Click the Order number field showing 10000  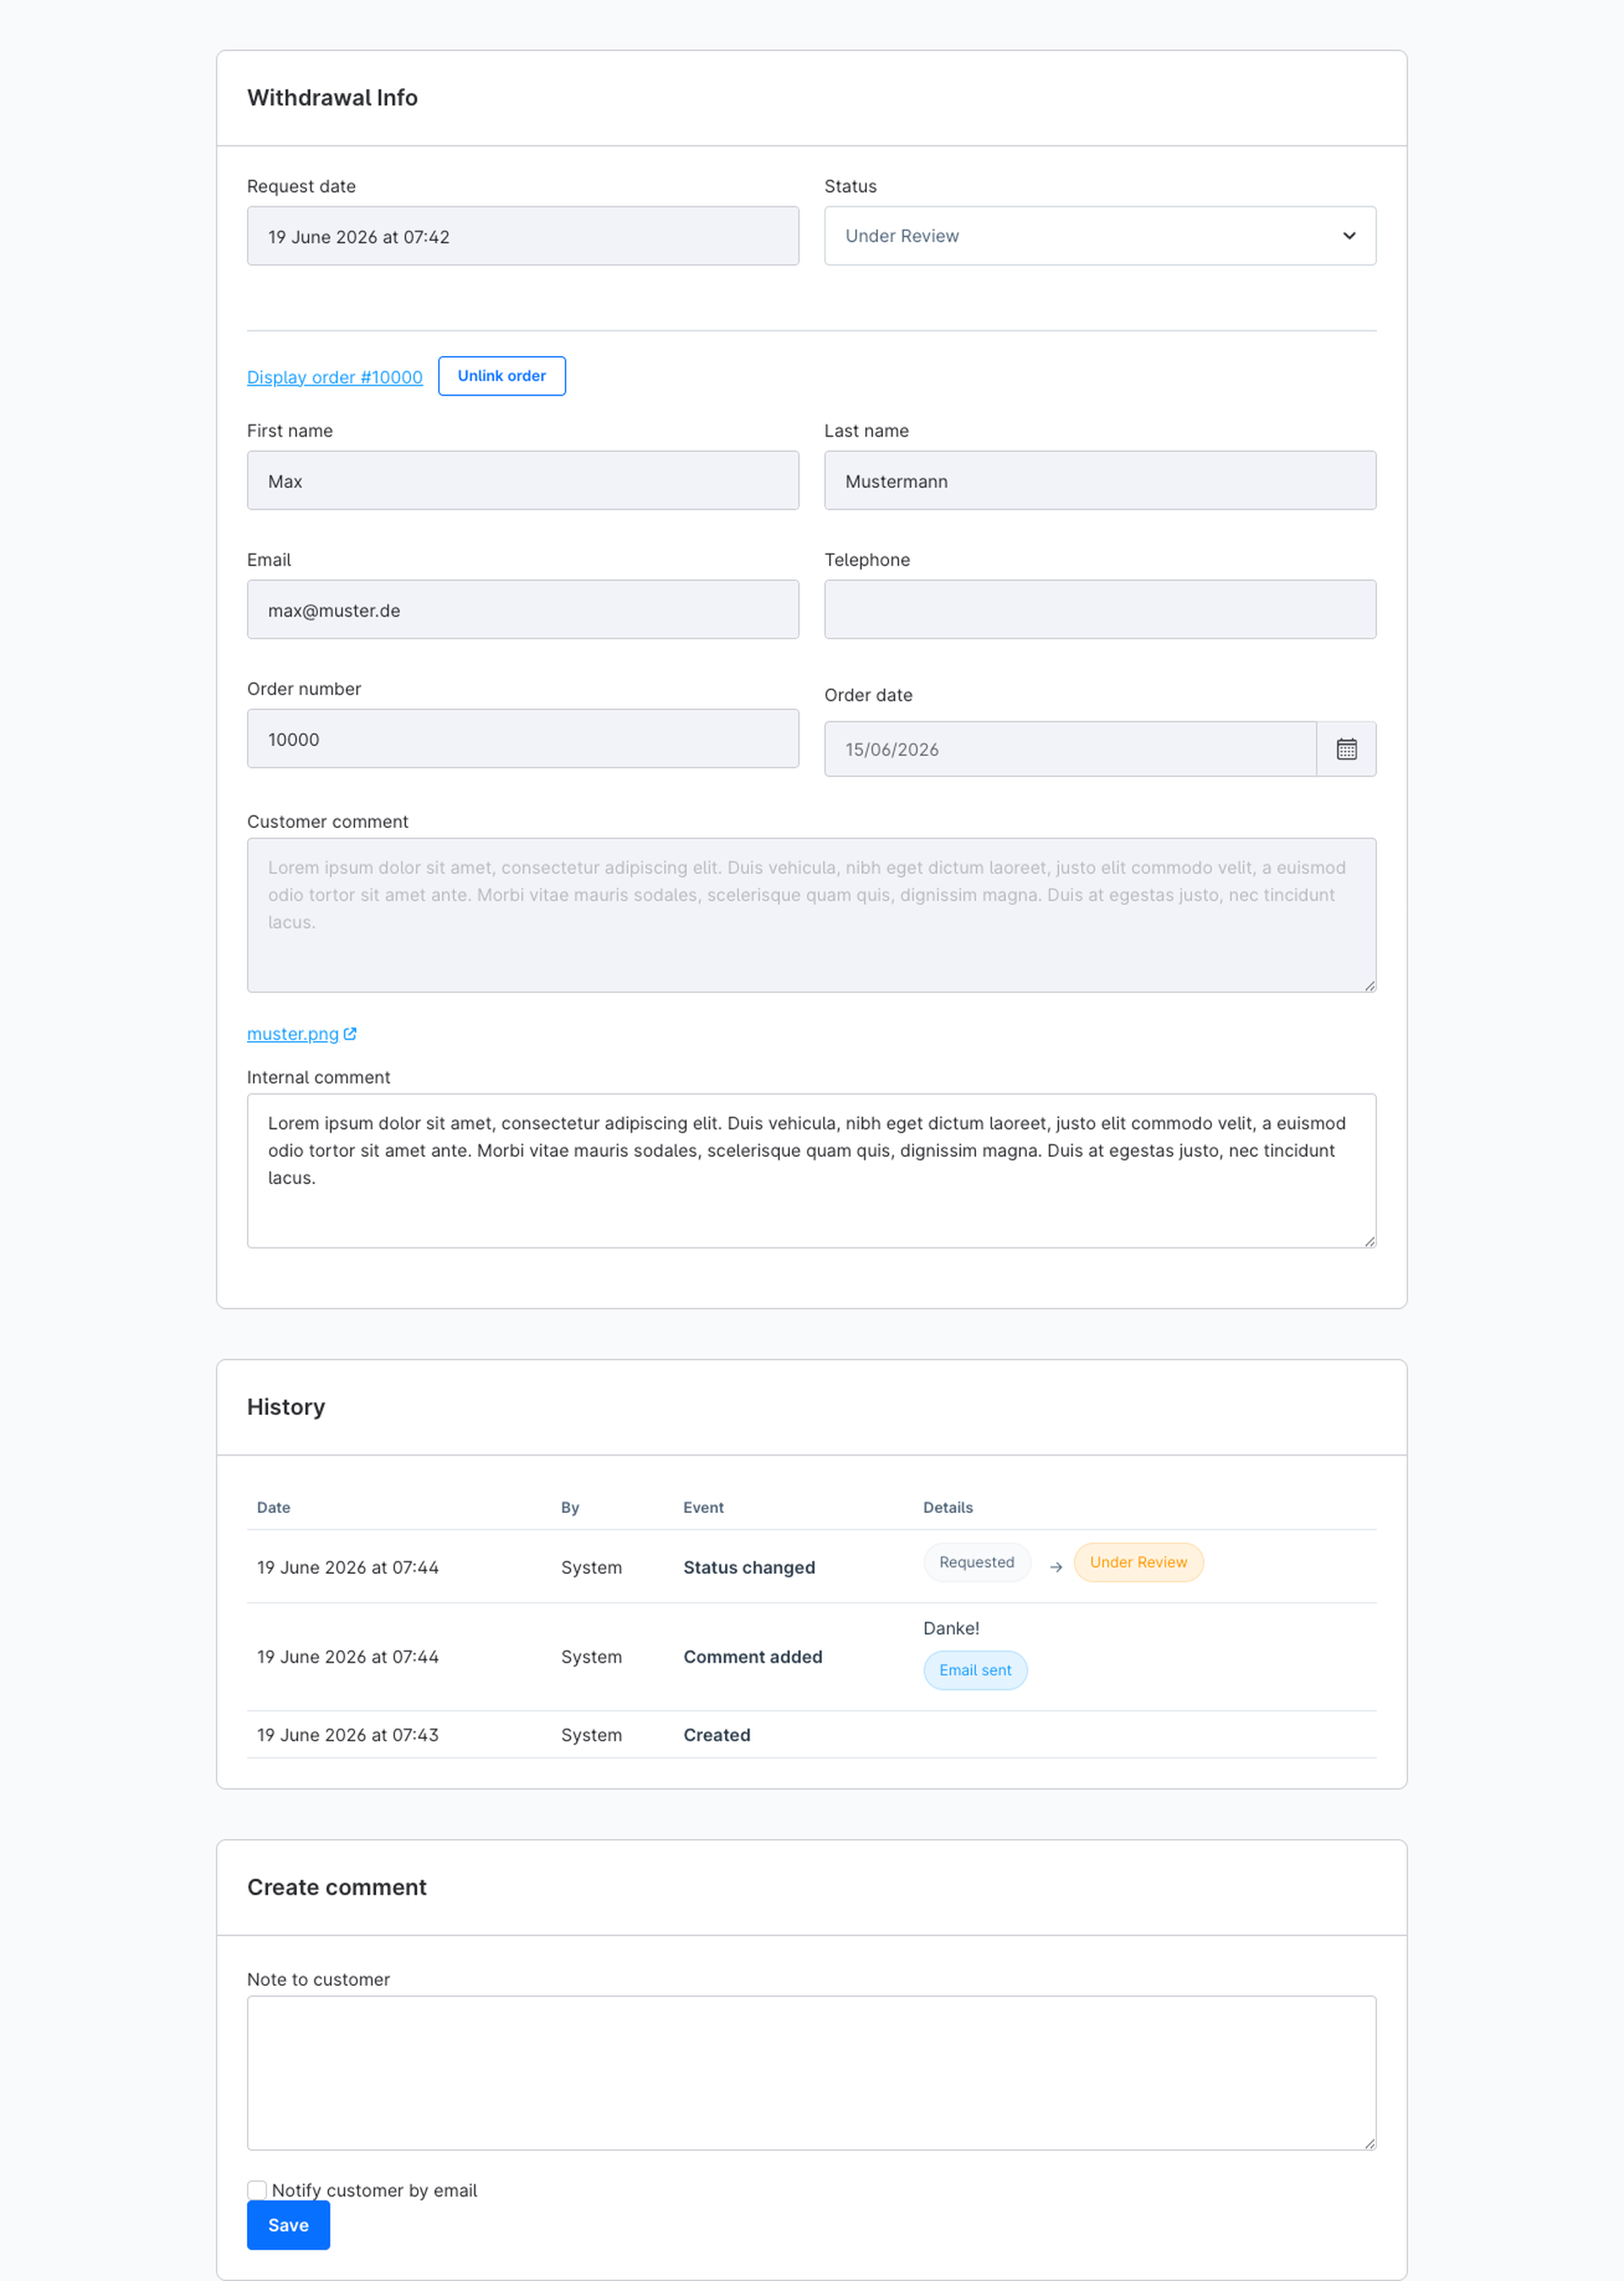pos(523,739)
